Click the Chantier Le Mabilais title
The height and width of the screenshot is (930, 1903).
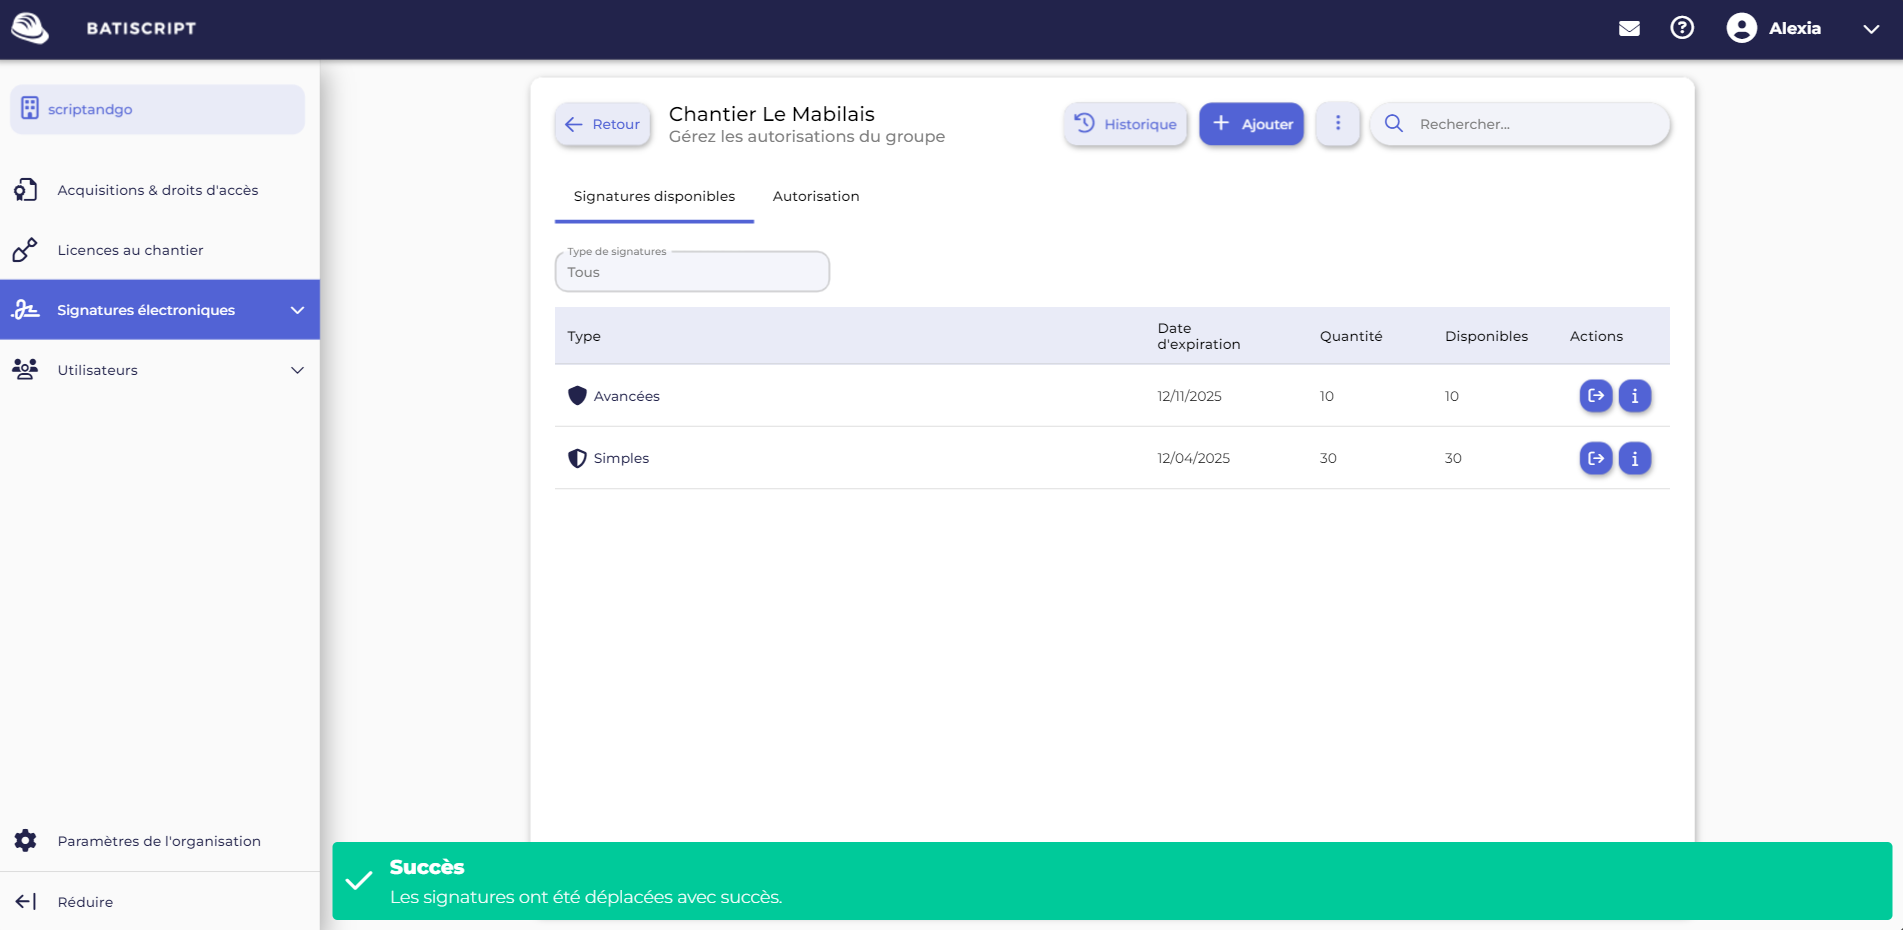click(x=772, y=114)
